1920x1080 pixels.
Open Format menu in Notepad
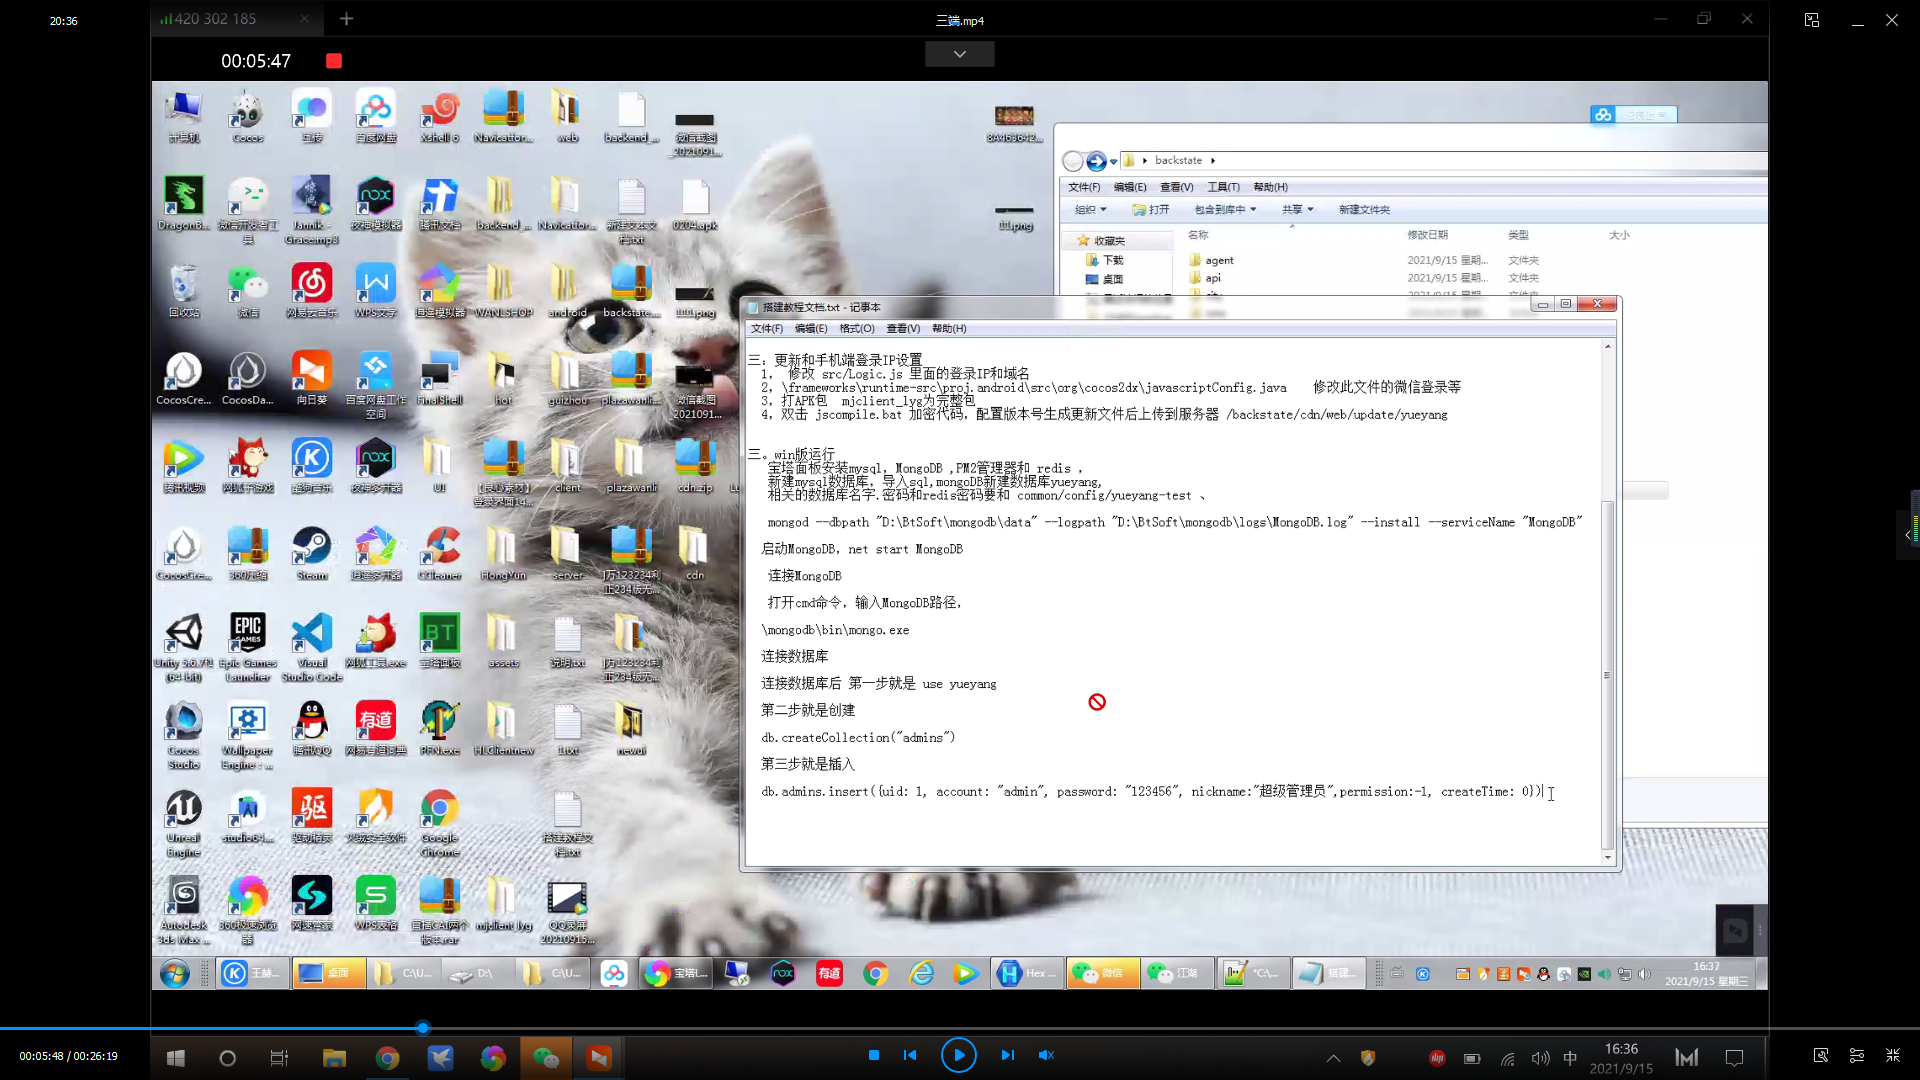(857, 328)
